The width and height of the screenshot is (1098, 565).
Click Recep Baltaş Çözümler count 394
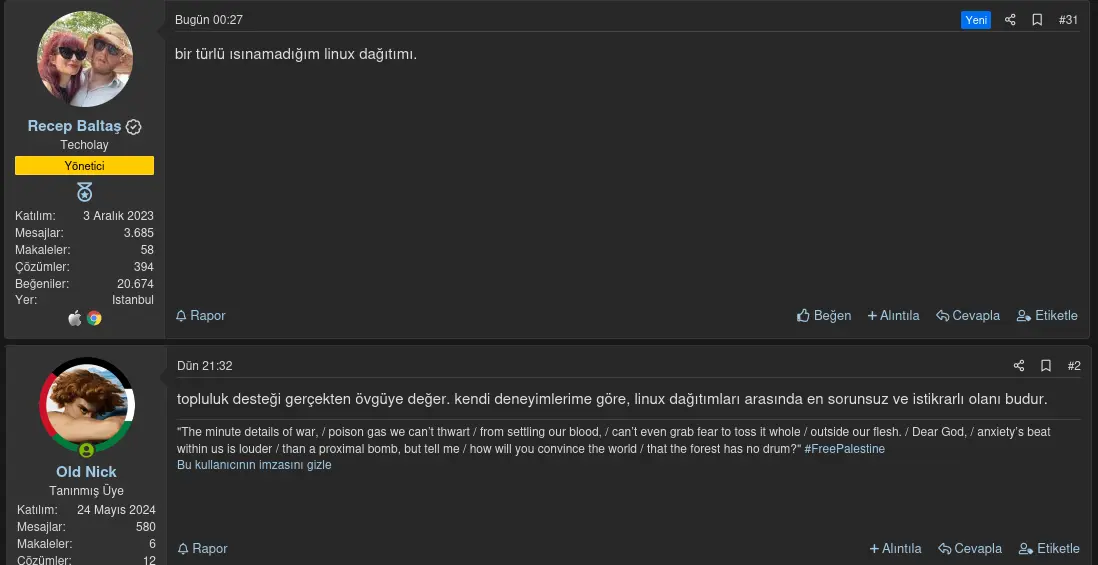click(144, 267)
